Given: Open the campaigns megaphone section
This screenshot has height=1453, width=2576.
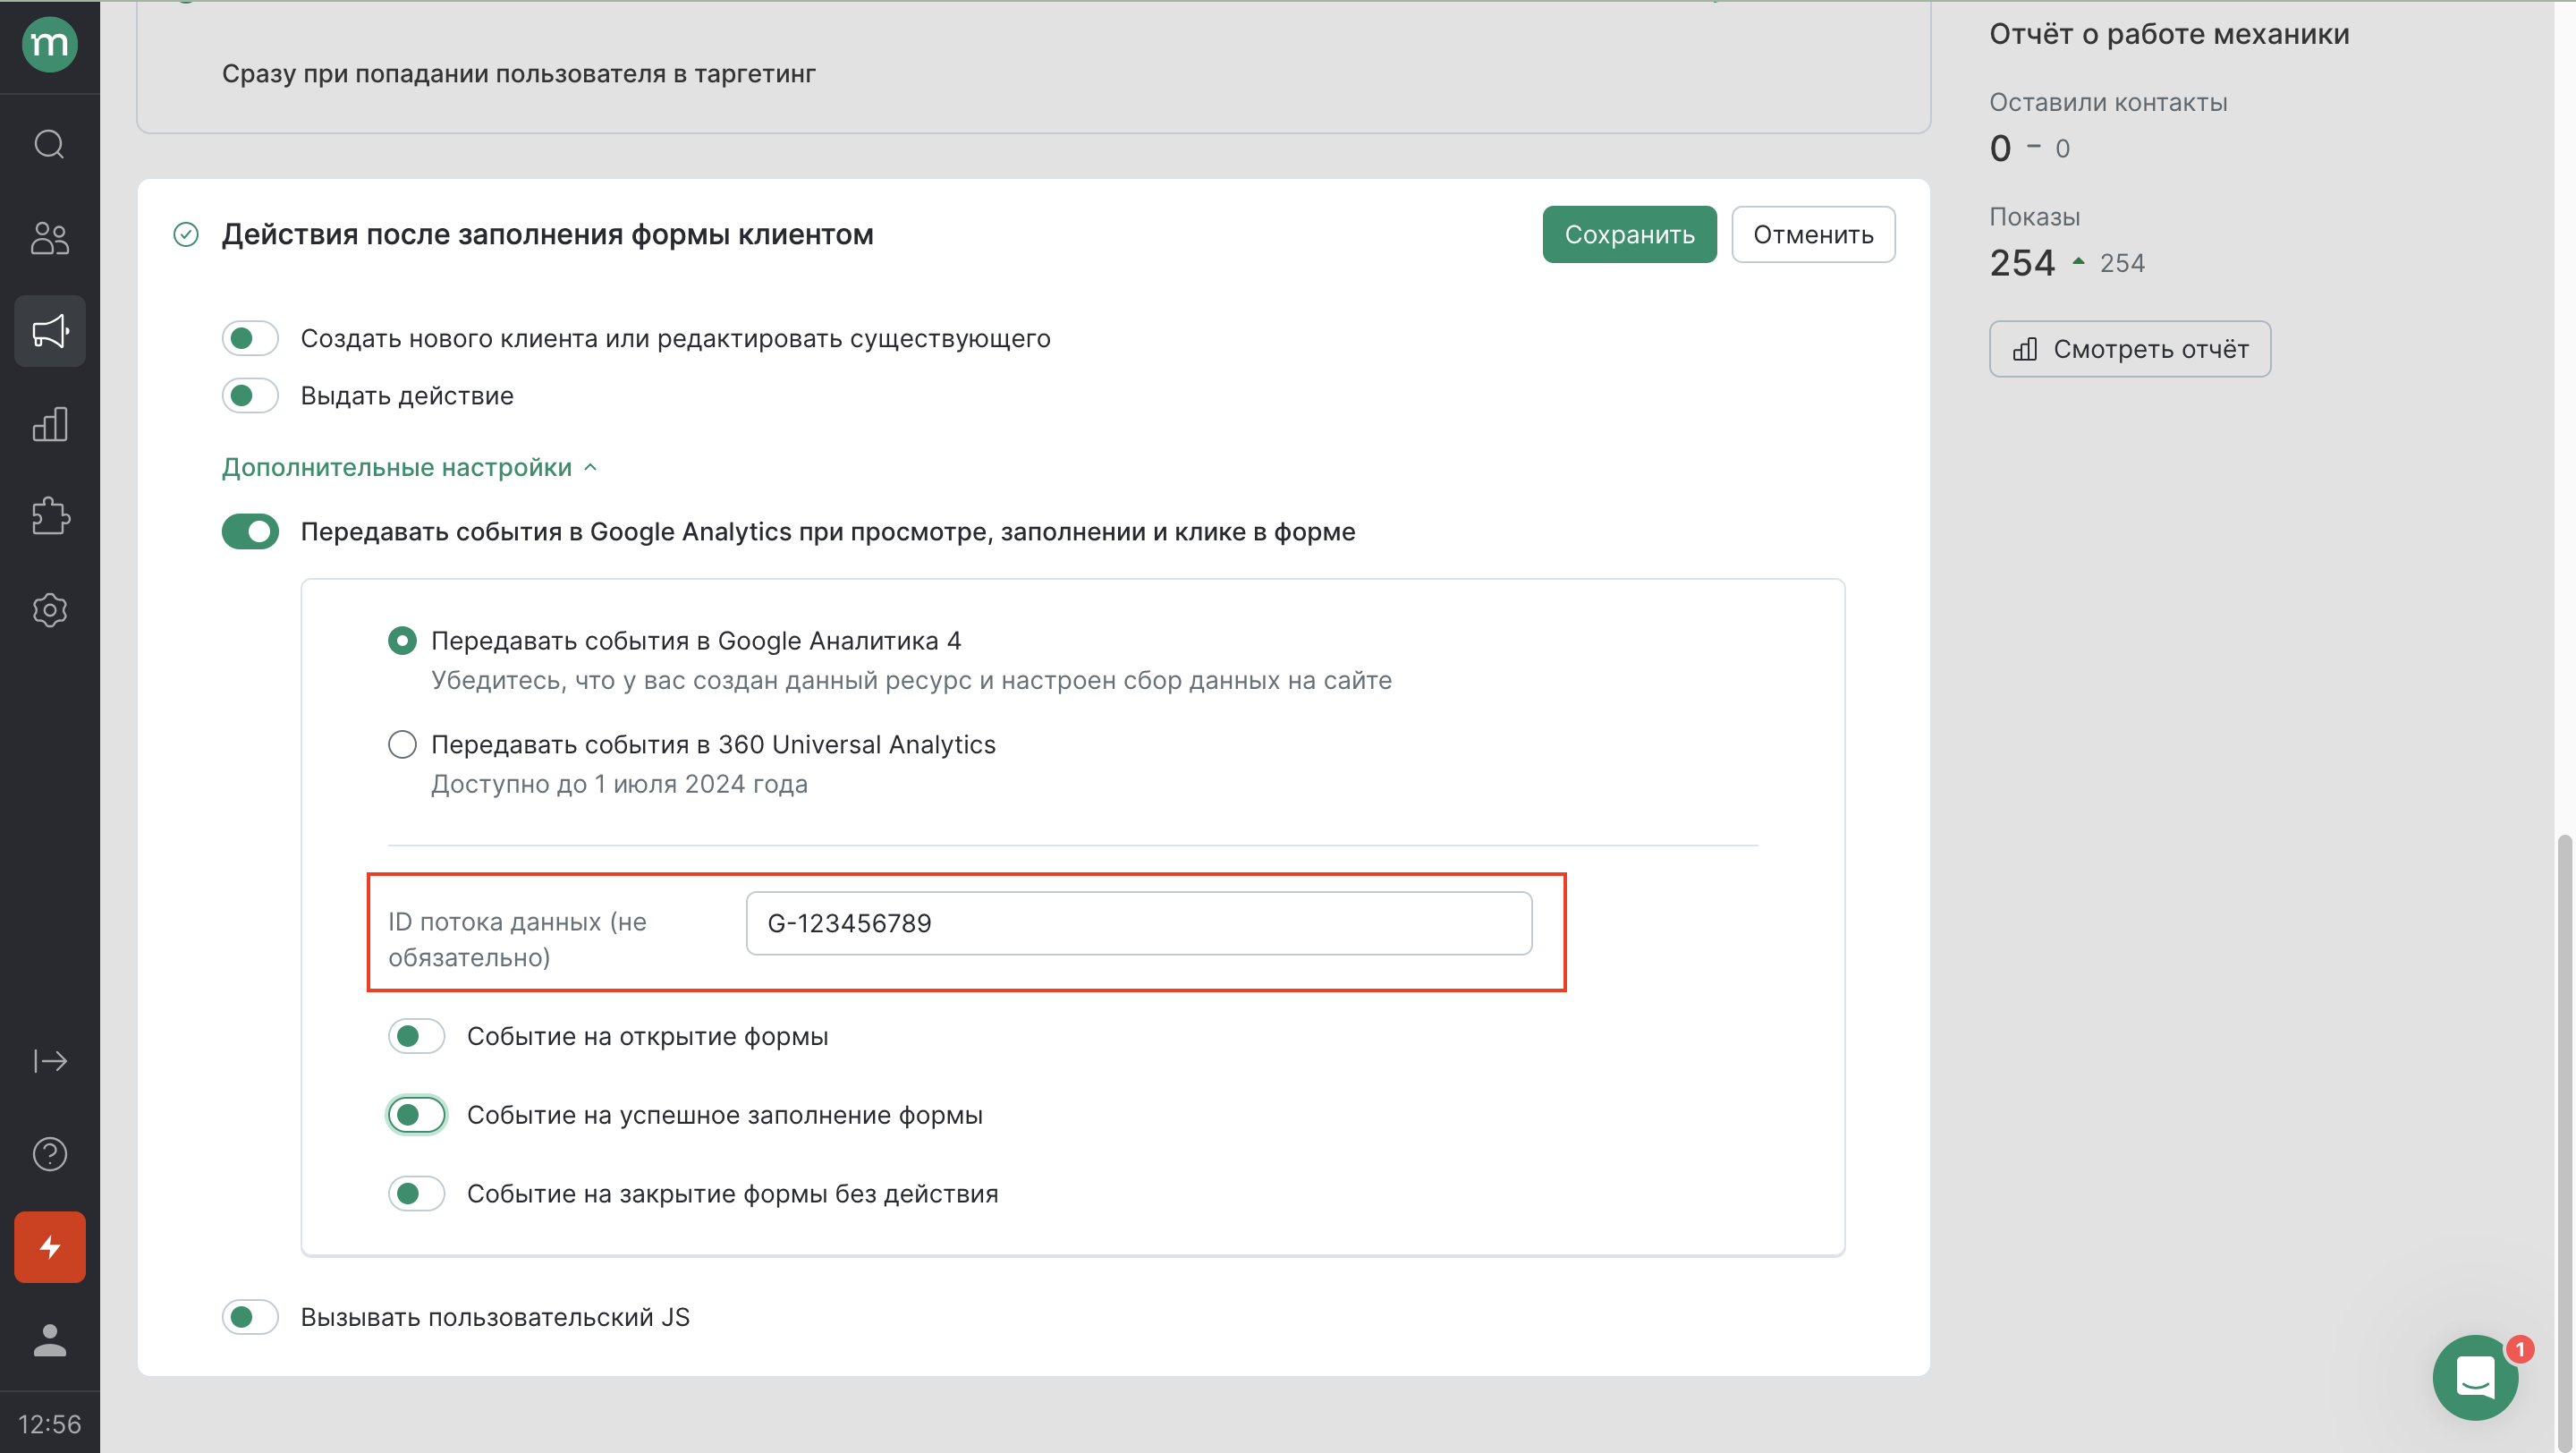Looking at the screenshot, I should click(49, 331).
